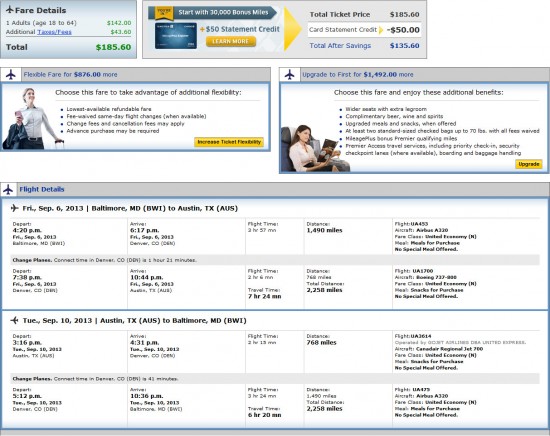Click the Lowest-available refundable fare bullet
The width and height of the screenshot is (550, 436).
tap(109, 109)
